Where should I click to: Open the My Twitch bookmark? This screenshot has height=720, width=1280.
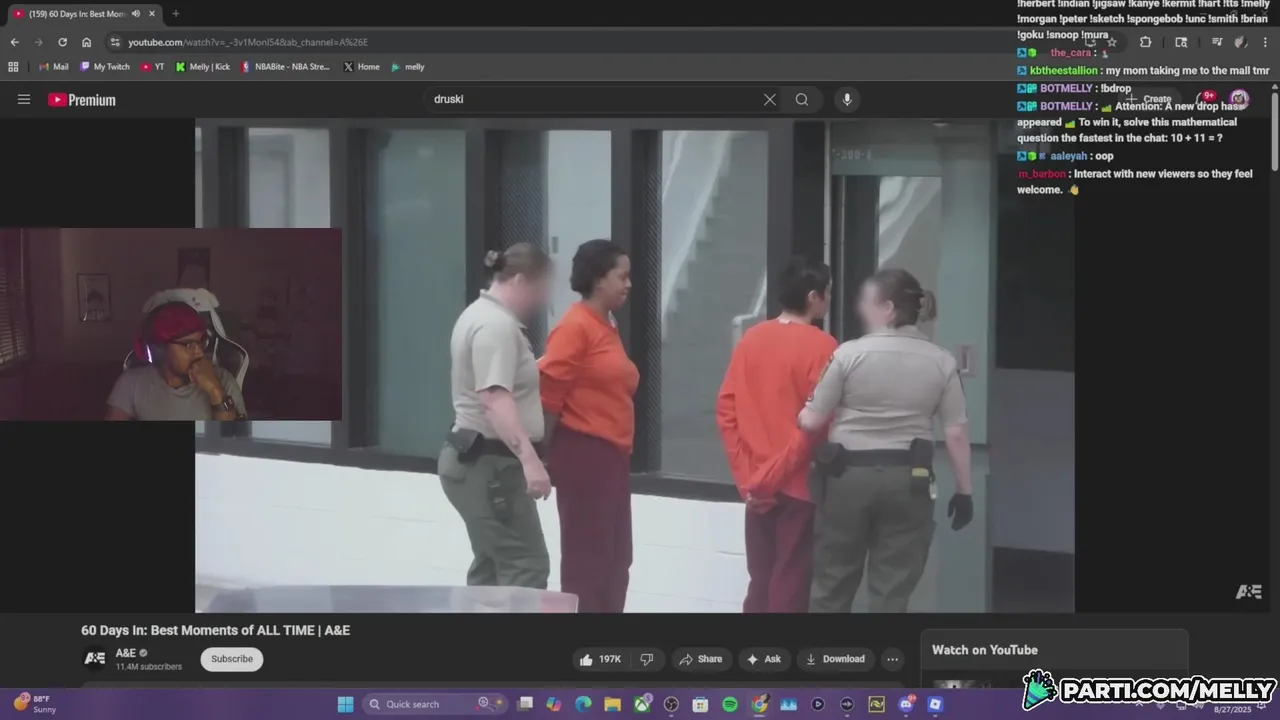(x=105, y=67)
